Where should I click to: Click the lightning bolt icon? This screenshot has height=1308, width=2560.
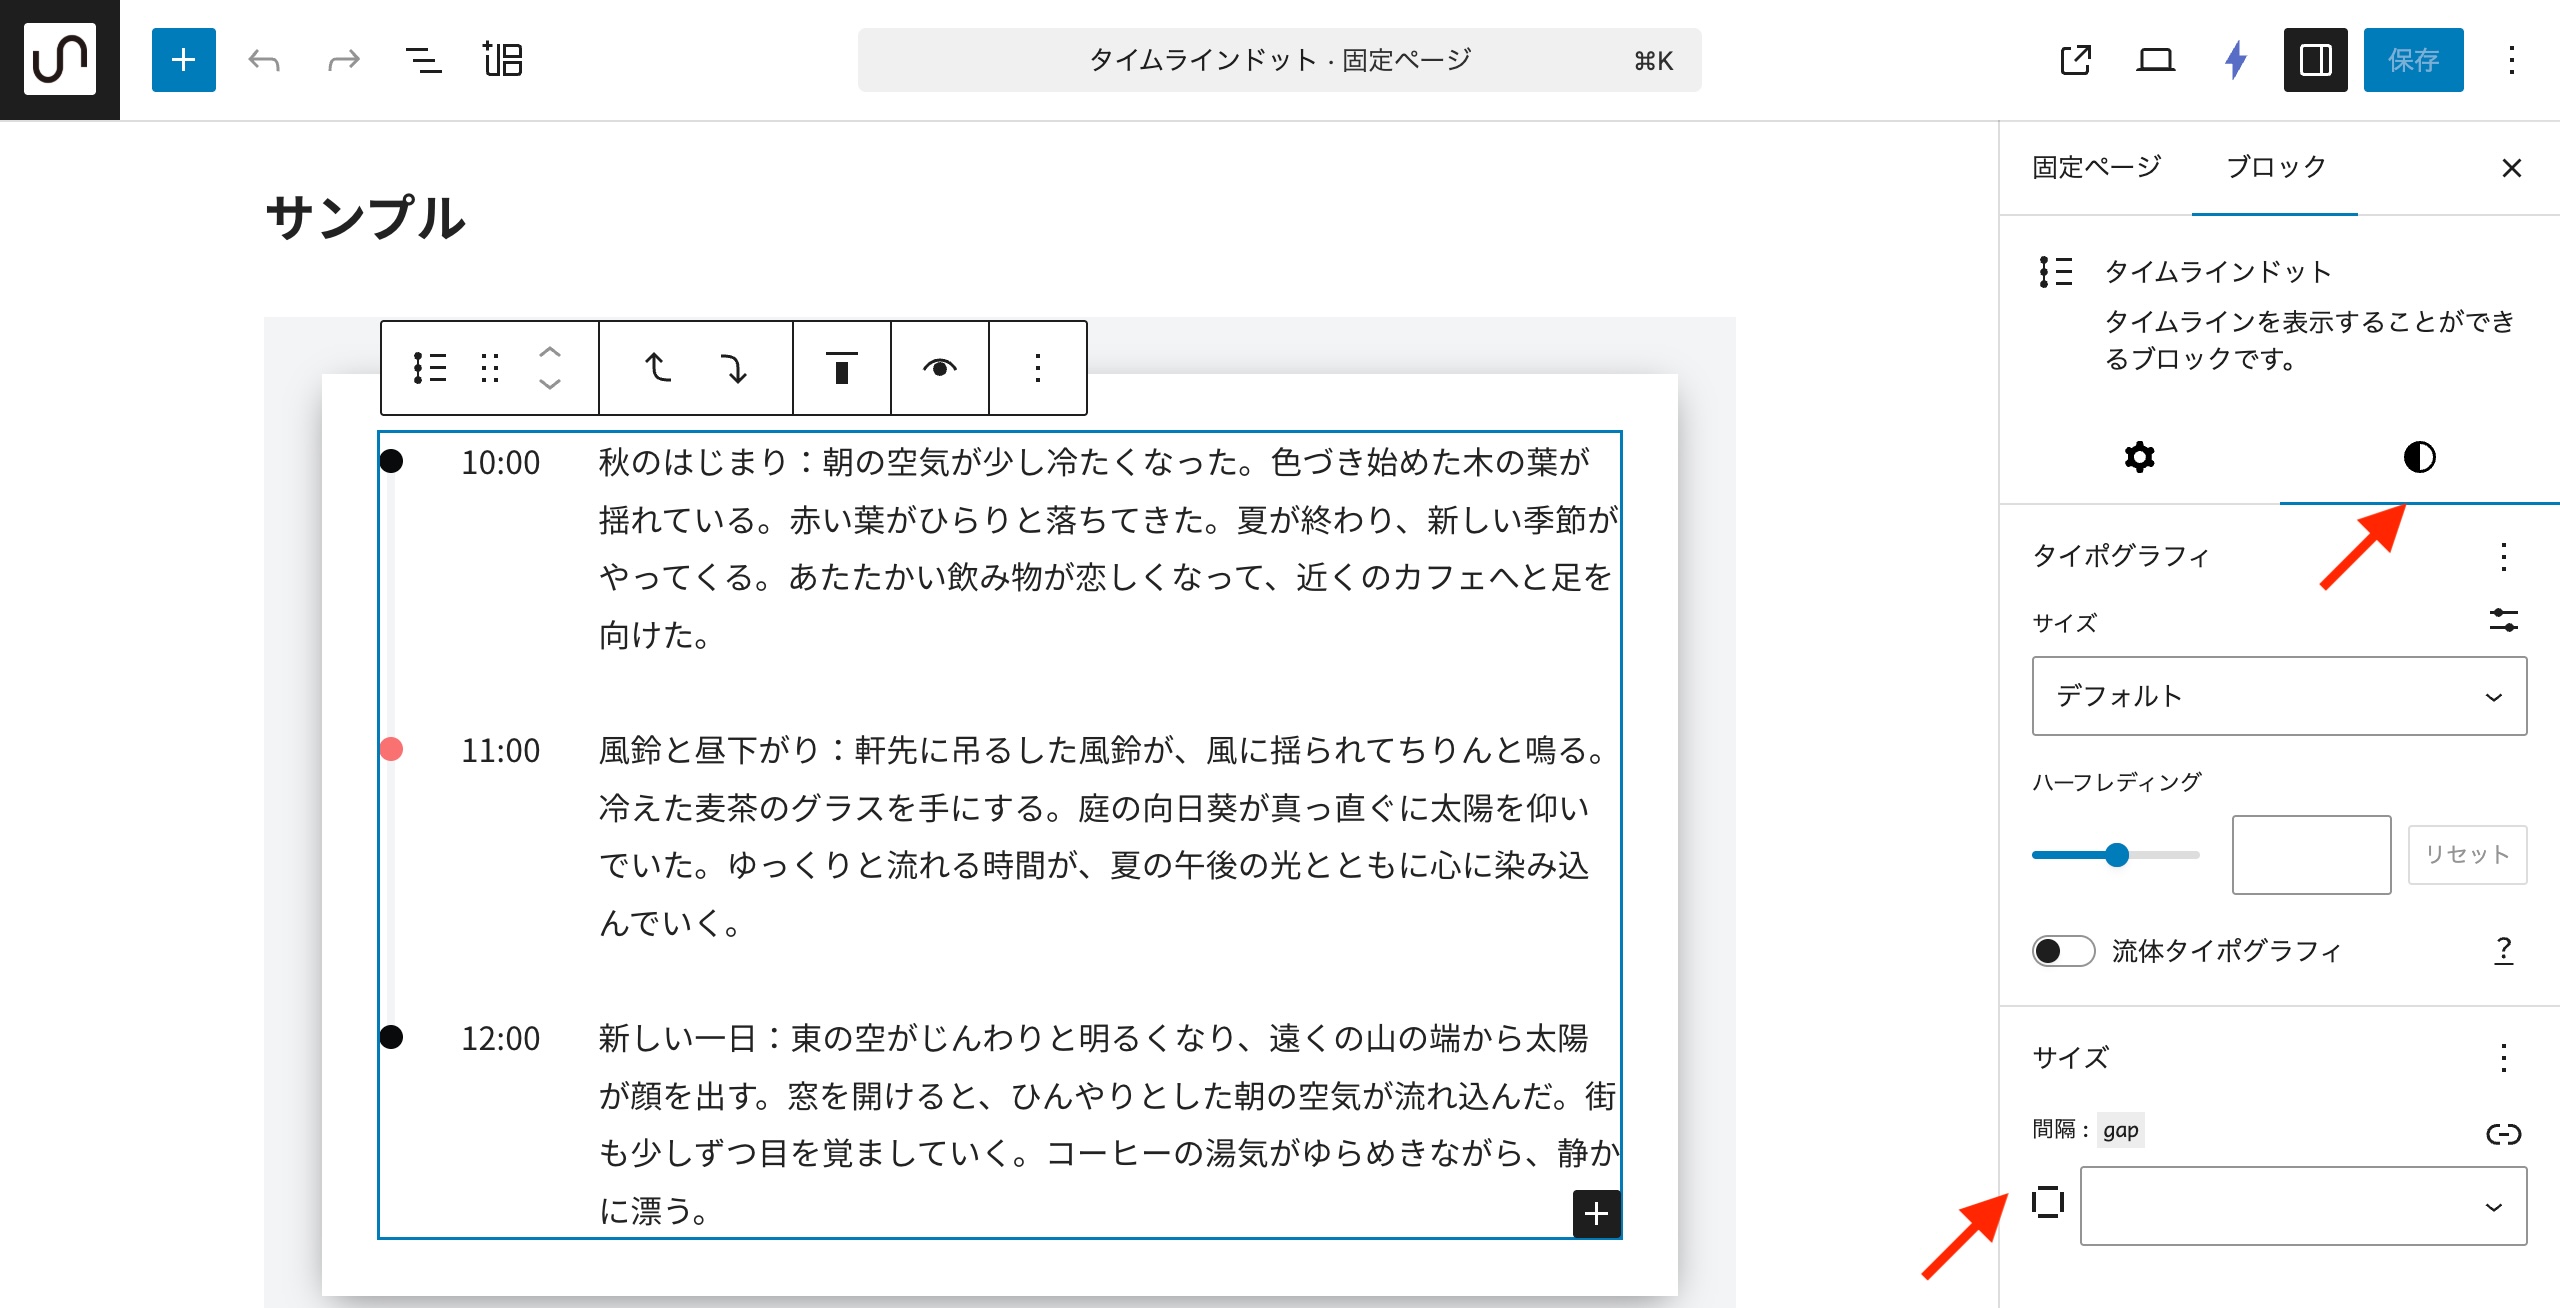(2235, 60)
